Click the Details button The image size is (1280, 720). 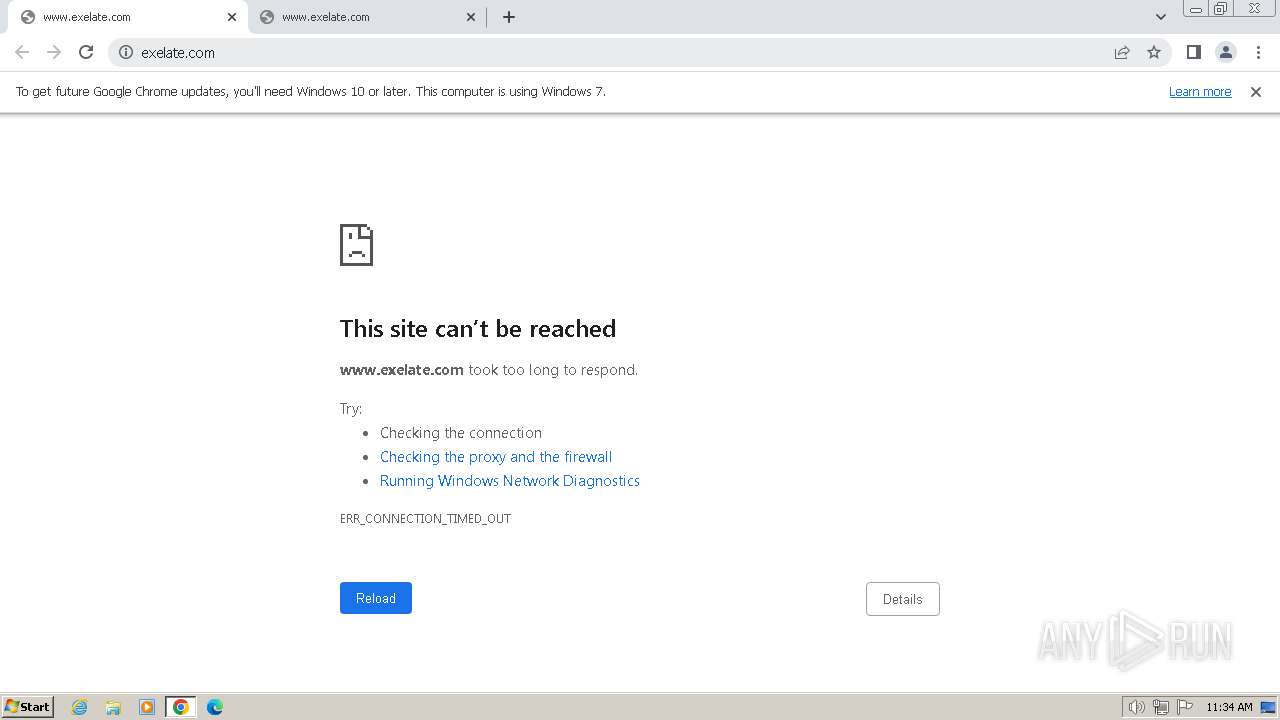(903, 599)
